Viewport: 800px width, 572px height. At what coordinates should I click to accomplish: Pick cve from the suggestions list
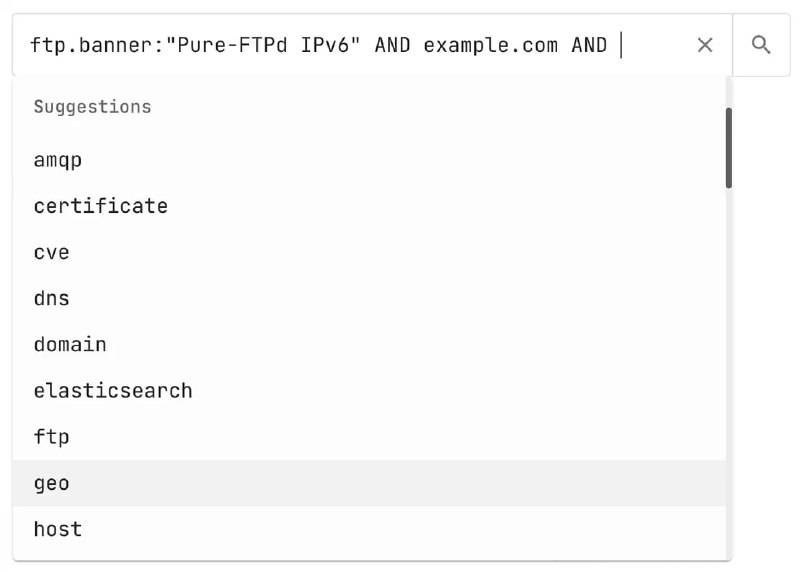[369, 253]
